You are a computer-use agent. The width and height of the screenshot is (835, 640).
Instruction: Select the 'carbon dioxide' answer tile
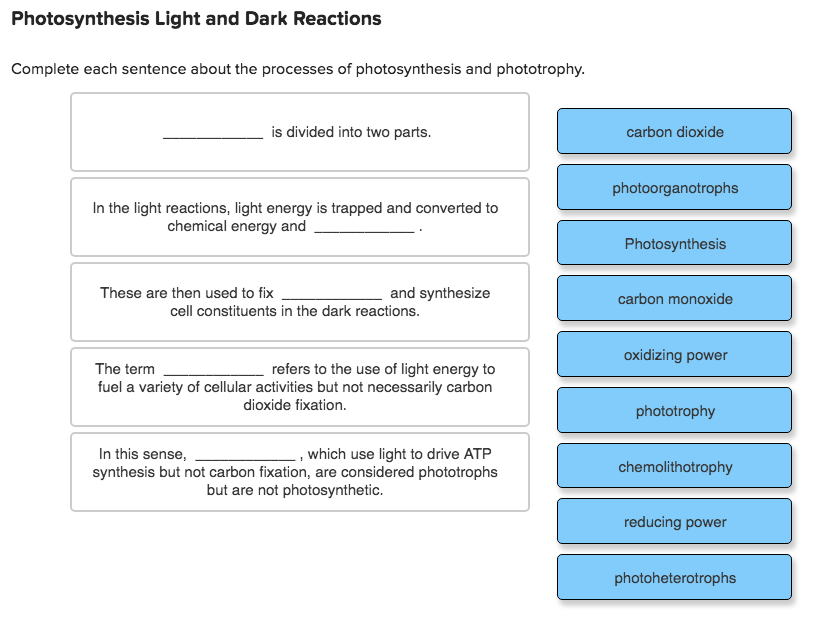[673, 131]
